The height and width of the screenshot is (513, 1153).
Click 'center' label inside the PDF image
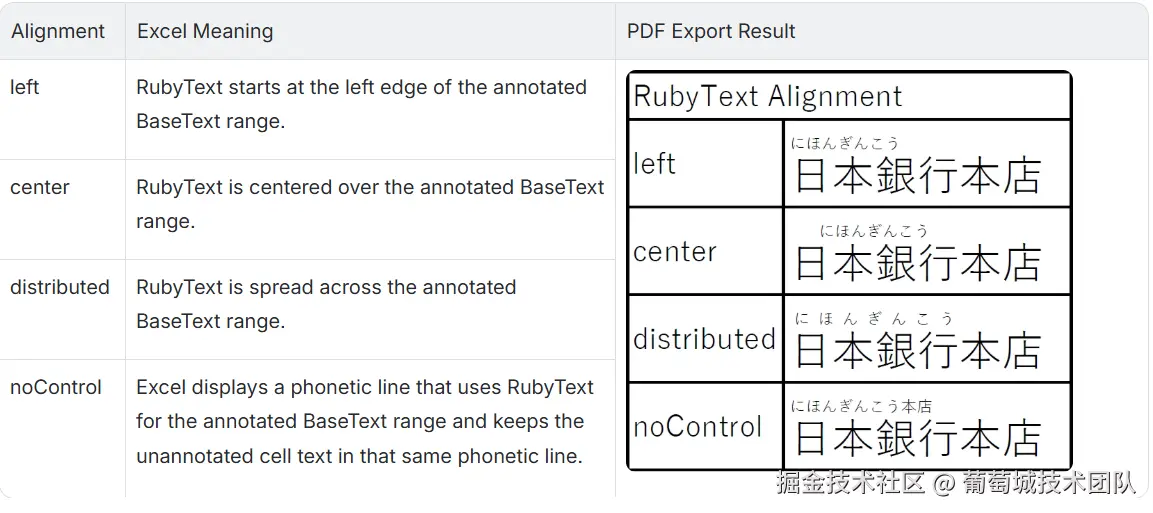point(674,251)
